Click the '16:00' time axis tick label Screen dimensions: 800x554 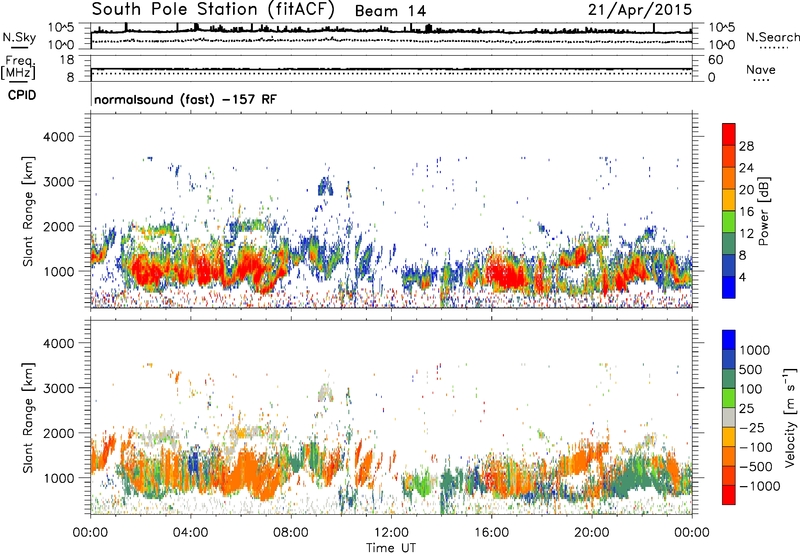click(x=491, y=533)
